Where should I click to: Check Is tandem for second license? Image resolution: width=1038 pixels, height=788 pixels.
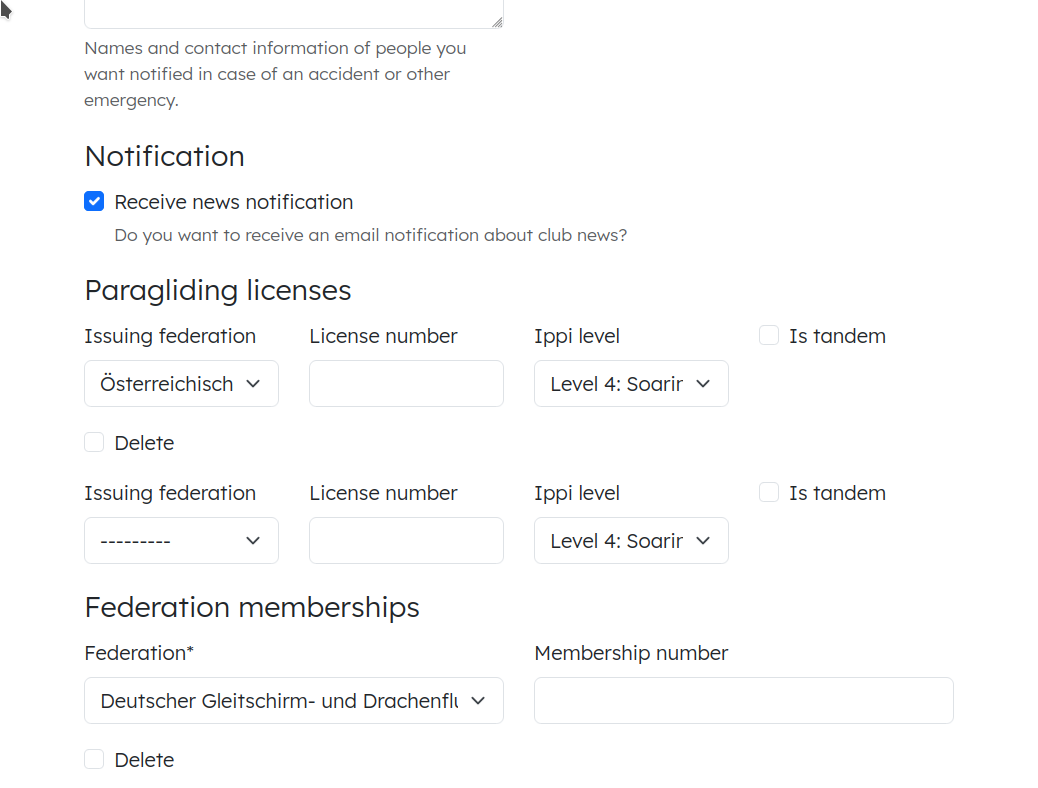(769, 492)
